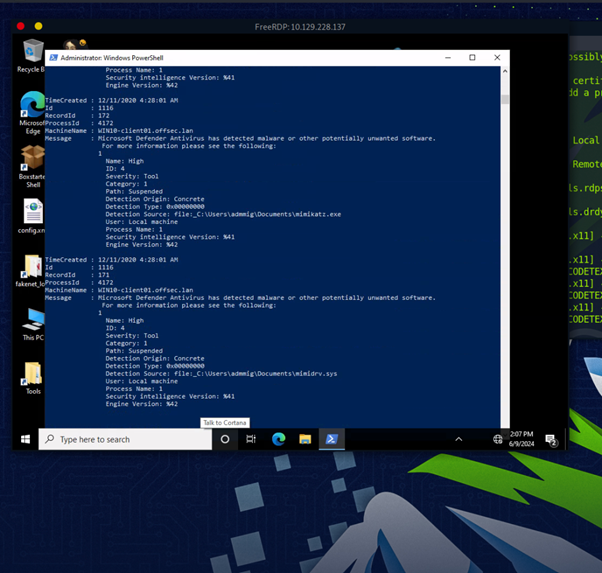Open the Action Center notifications icon
This screenshot has width=602, height=573.
tap(551, 440)
